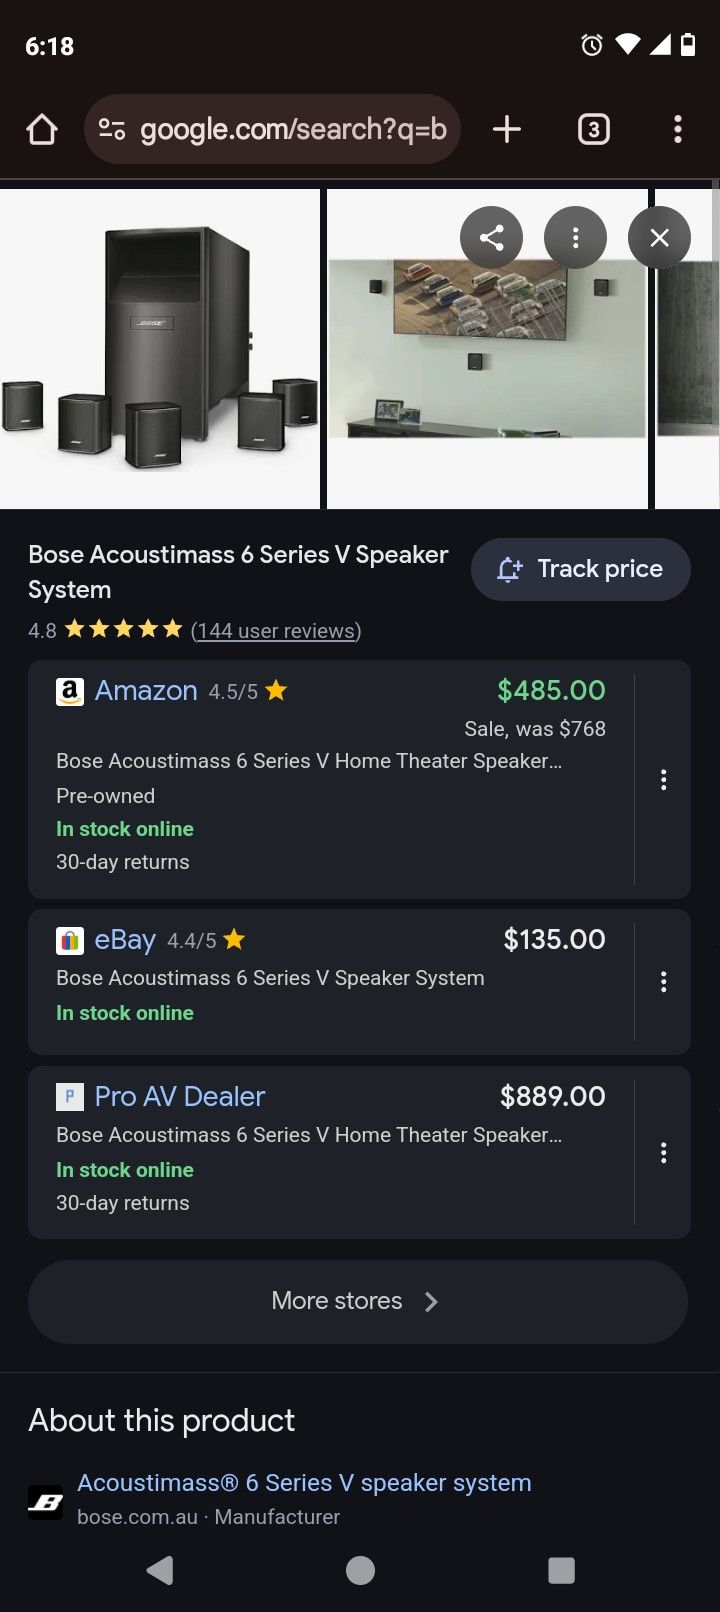Open the tab switcher showing 3 tabs
The height and width of the screenshot is (1612, 720).
point(593,129)
